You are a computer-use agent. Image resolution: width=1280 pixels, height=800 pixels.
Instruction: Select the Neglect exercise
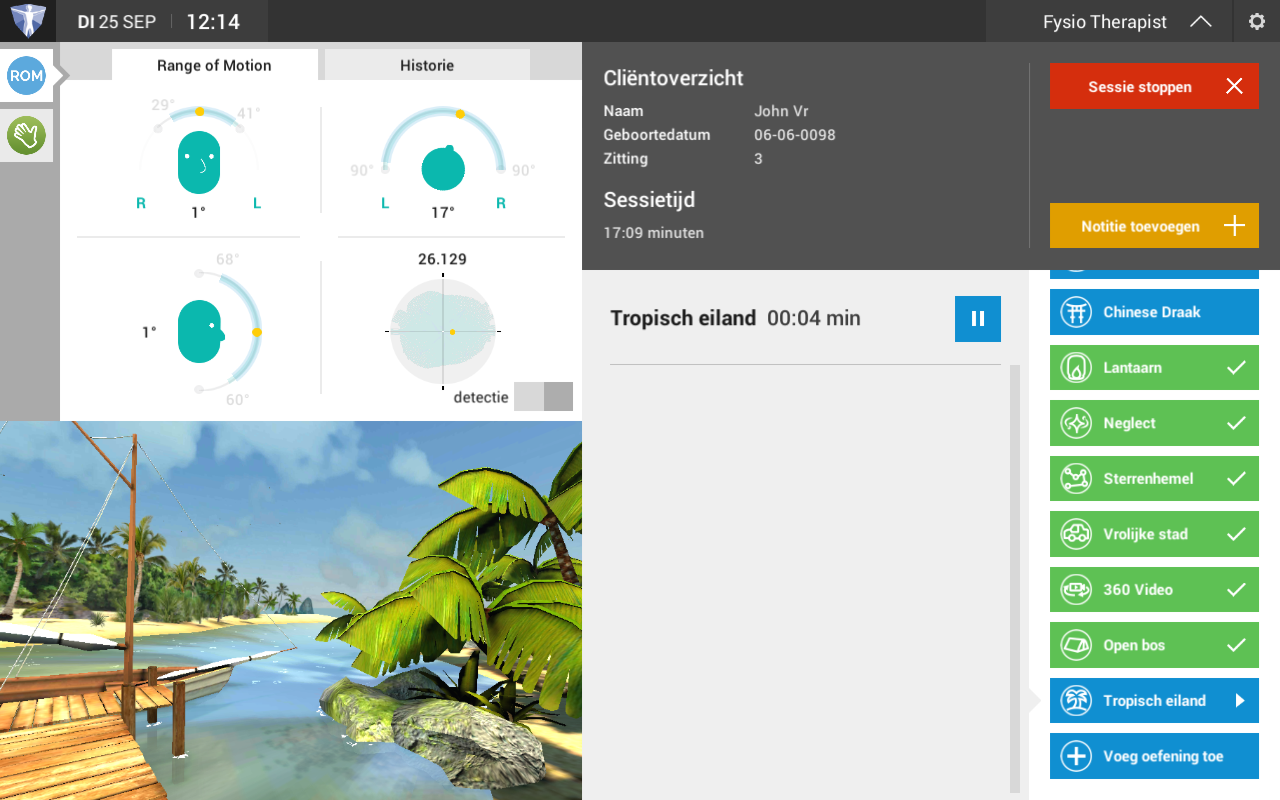coord(1154,423)
